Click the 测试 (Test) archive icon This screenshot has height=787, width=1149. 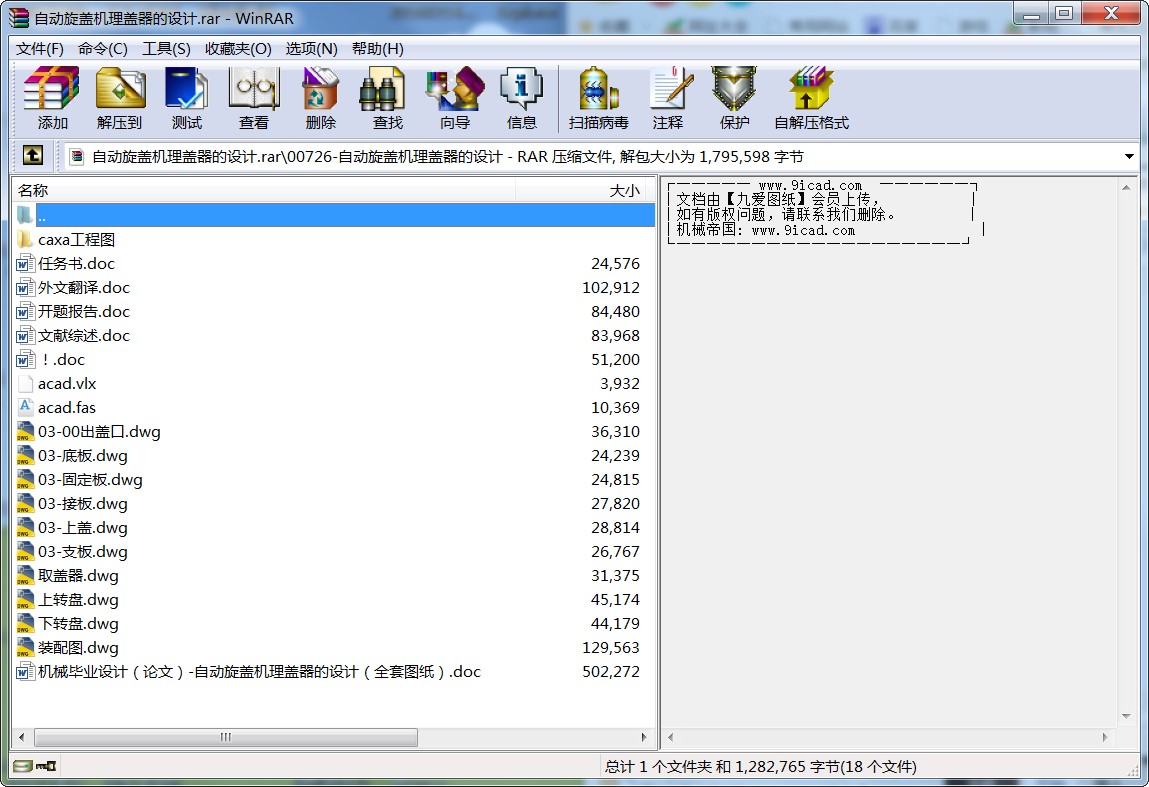click(186, 97)
